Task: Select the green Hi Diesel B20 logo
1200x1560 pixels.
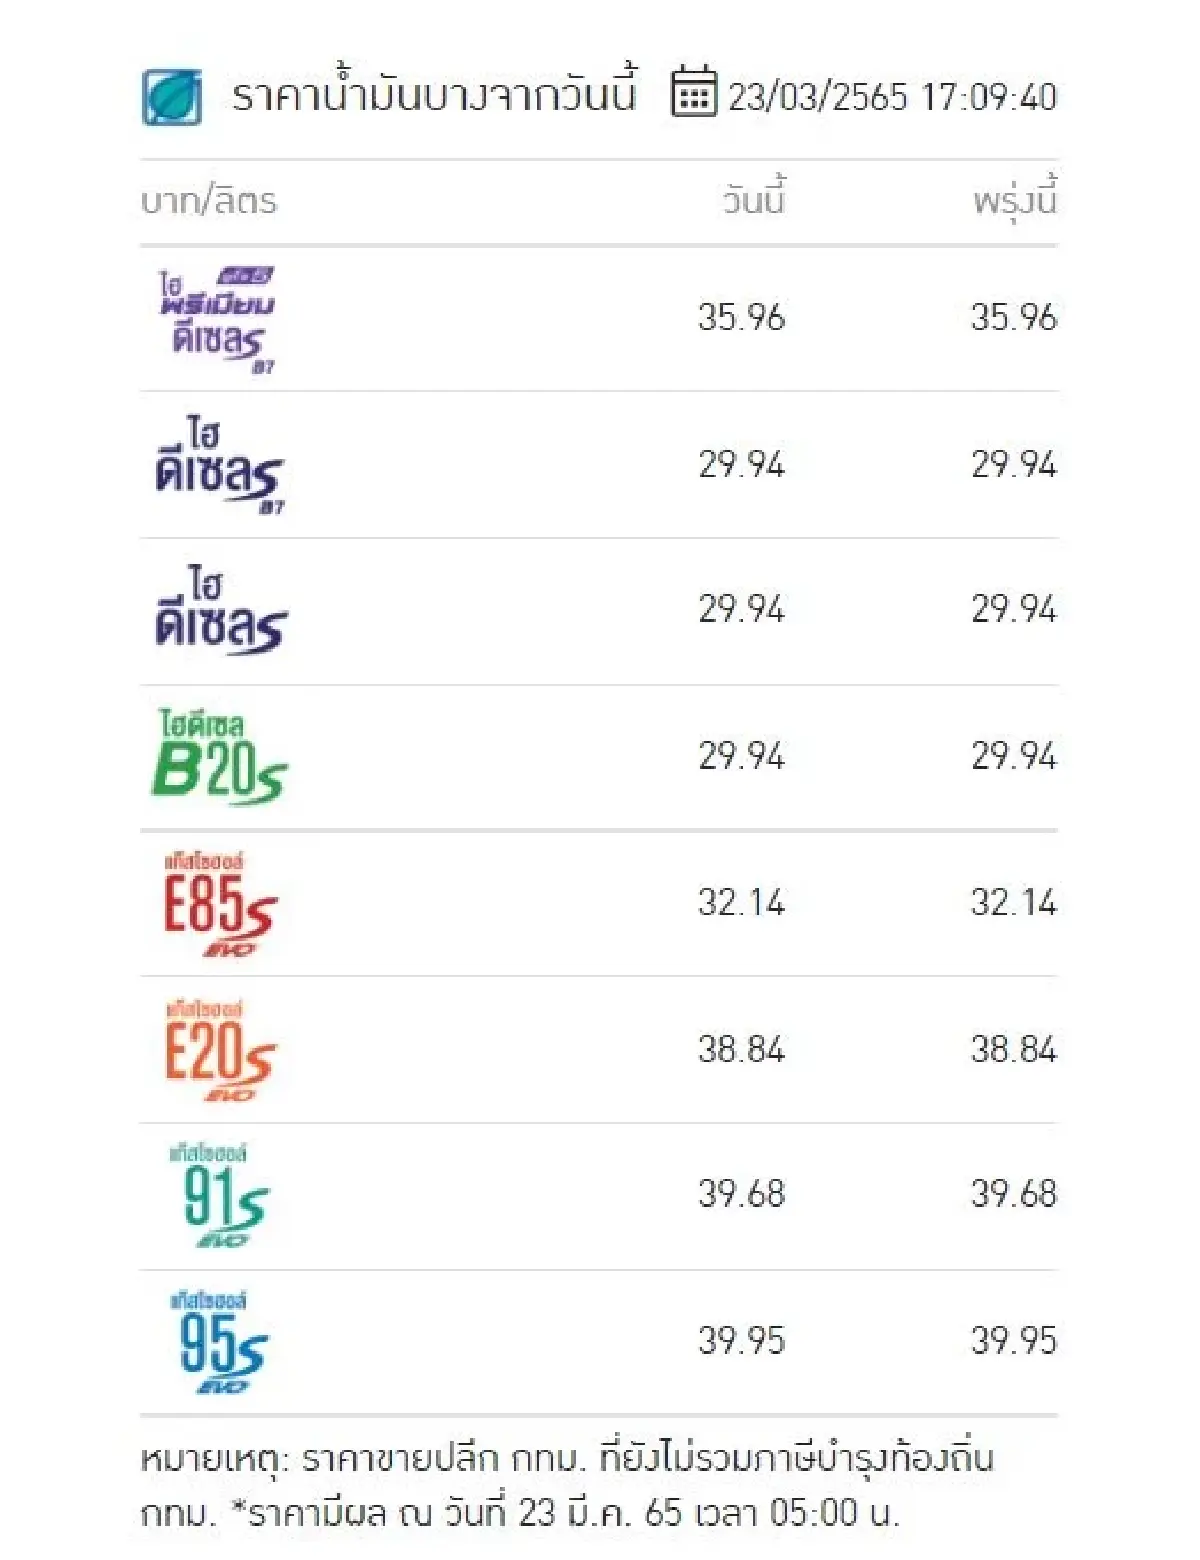Action: [x=219, y=757]
